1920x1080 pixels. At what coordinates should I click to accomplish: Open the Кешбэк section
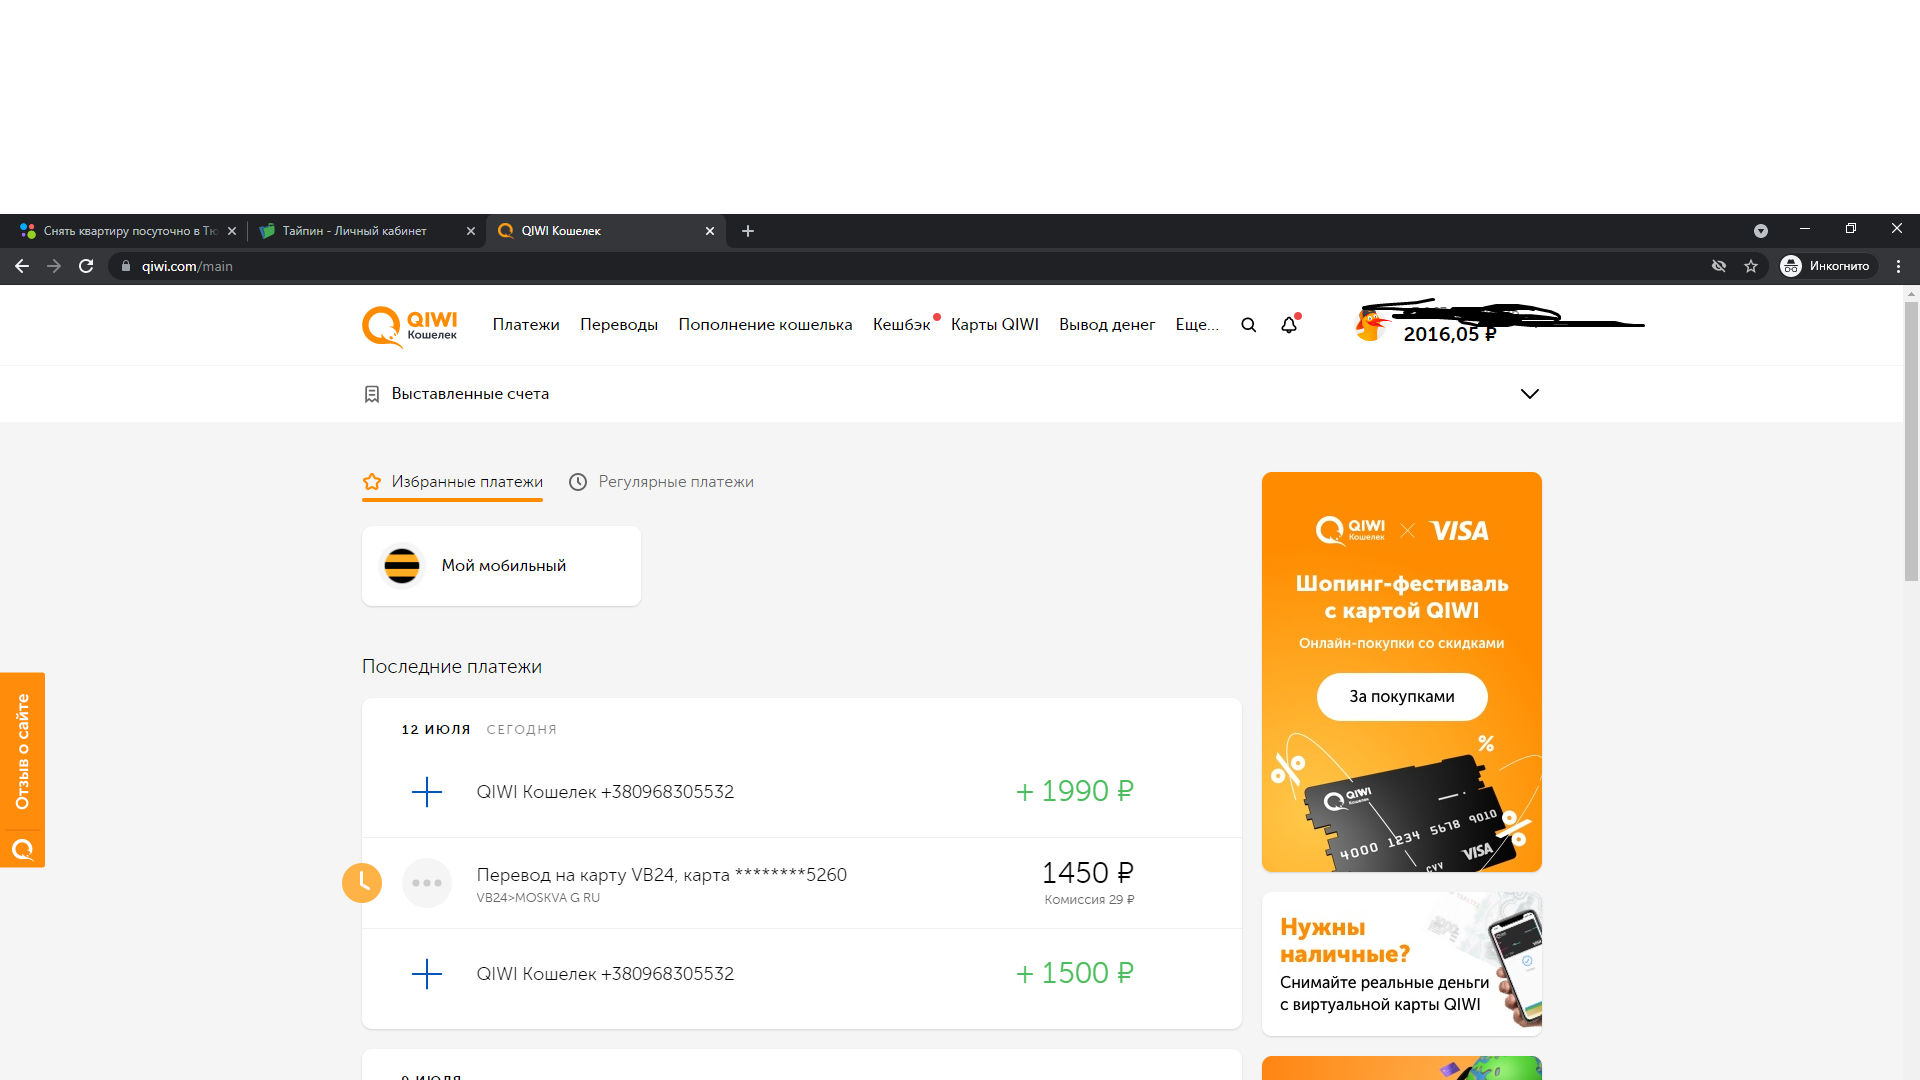[x=902, y=325]
